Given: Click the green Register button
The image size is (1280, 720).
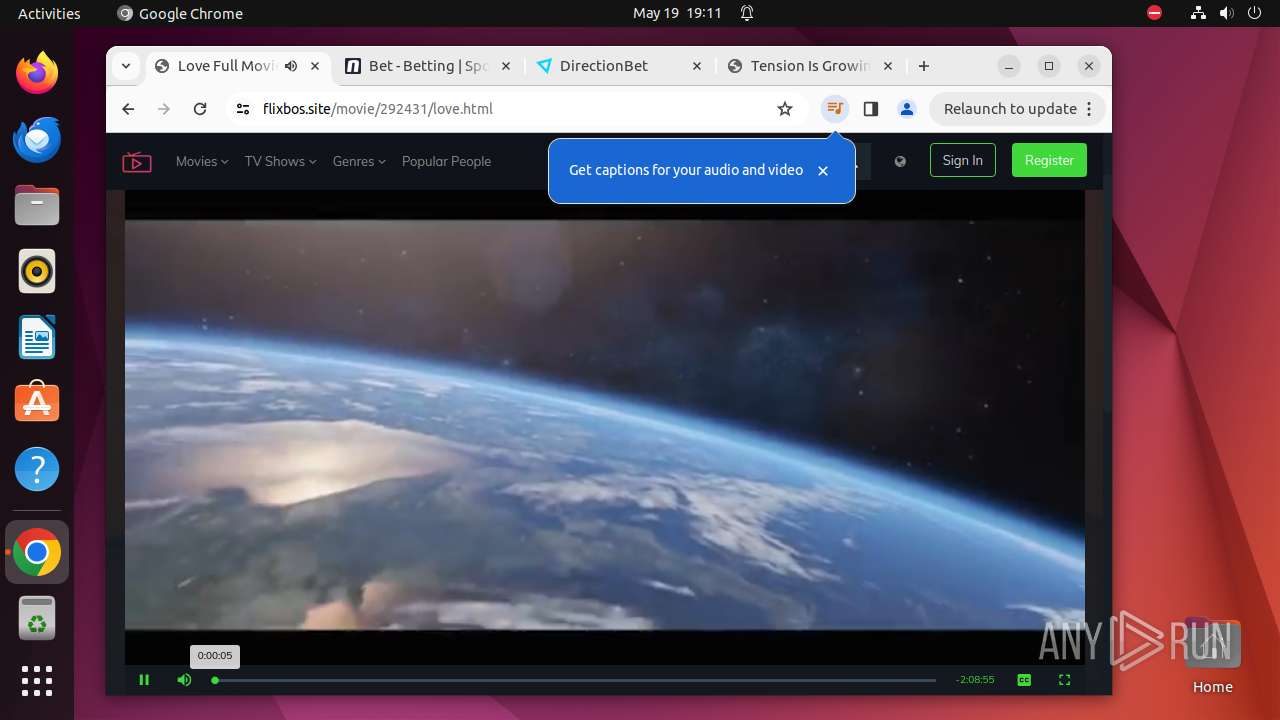Looking at the screenshot, I should pos(1049,160).
